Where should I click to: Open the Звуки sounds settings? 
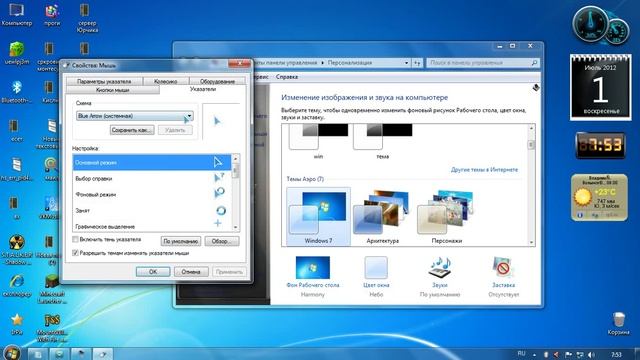[x=440, y=276]
